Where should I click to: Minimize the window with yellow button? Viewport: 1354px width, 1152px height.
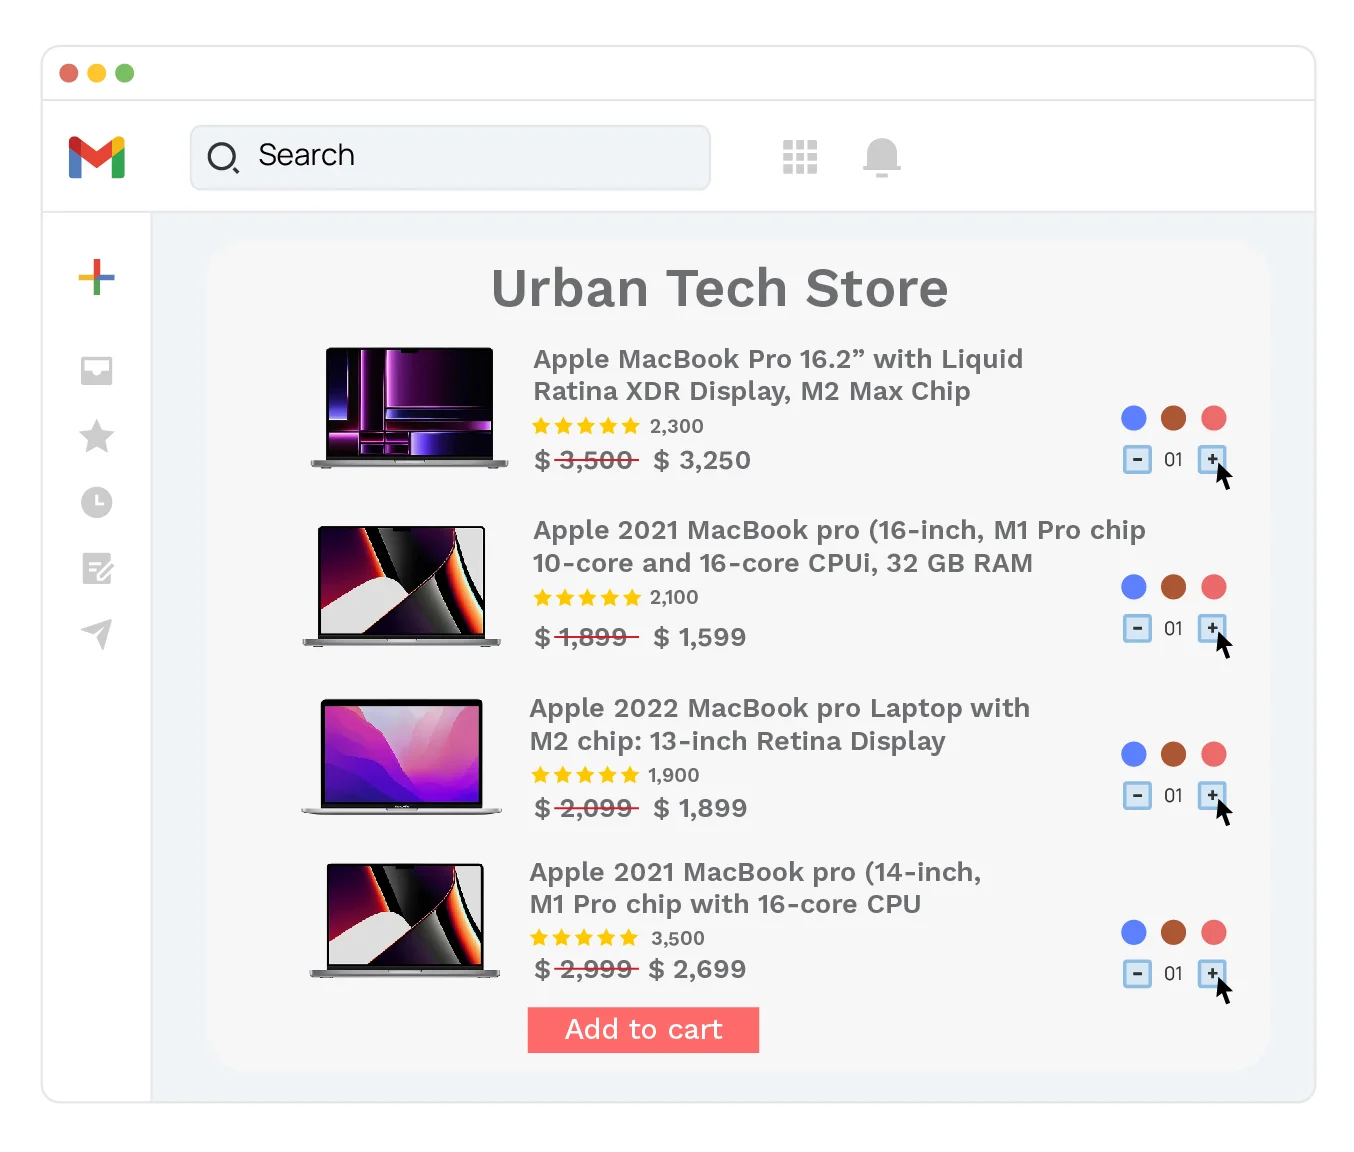click(97, 73)
